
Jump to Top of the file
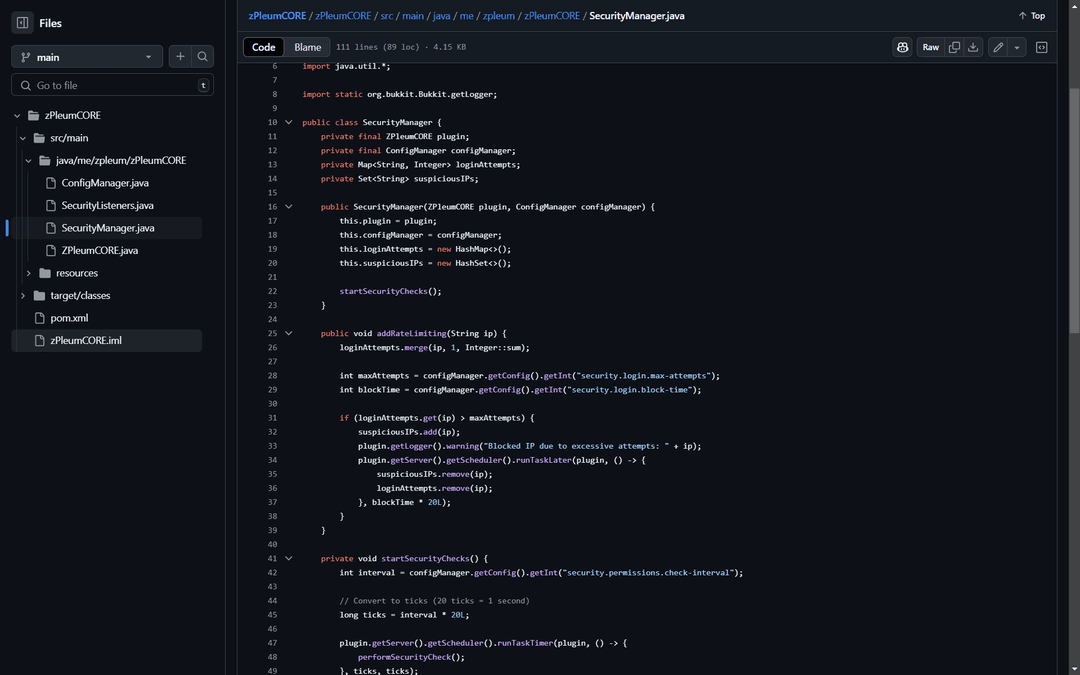pos(1032,15)
